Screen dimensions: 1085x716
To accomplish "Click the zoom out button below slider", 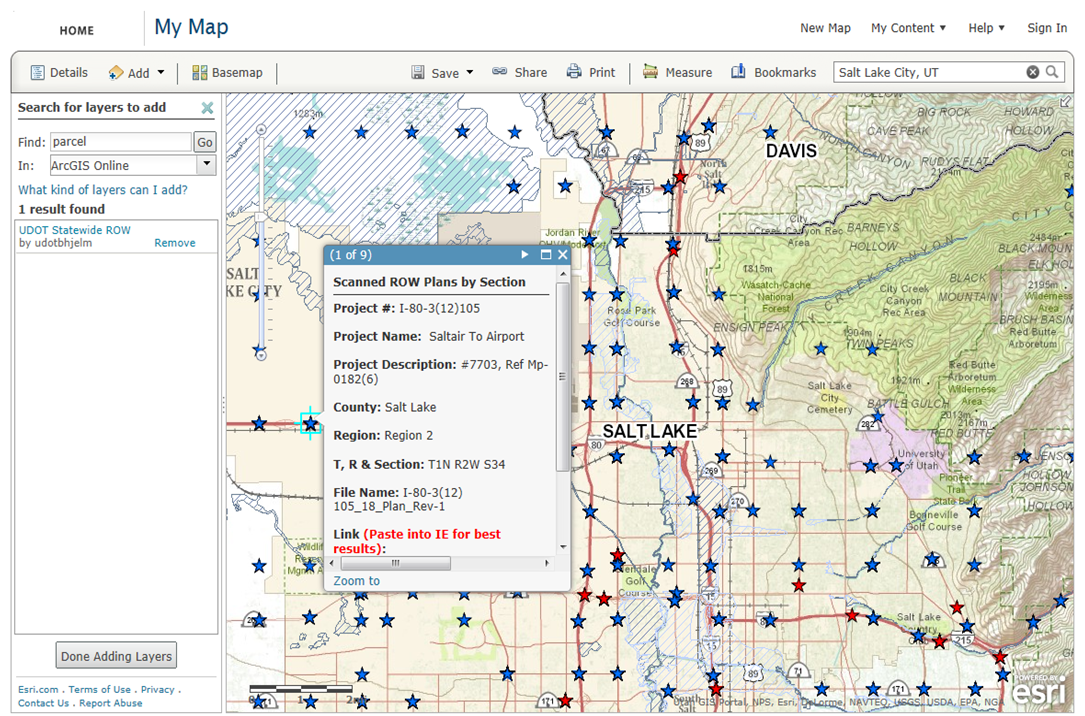I will (x=261, y=356).
